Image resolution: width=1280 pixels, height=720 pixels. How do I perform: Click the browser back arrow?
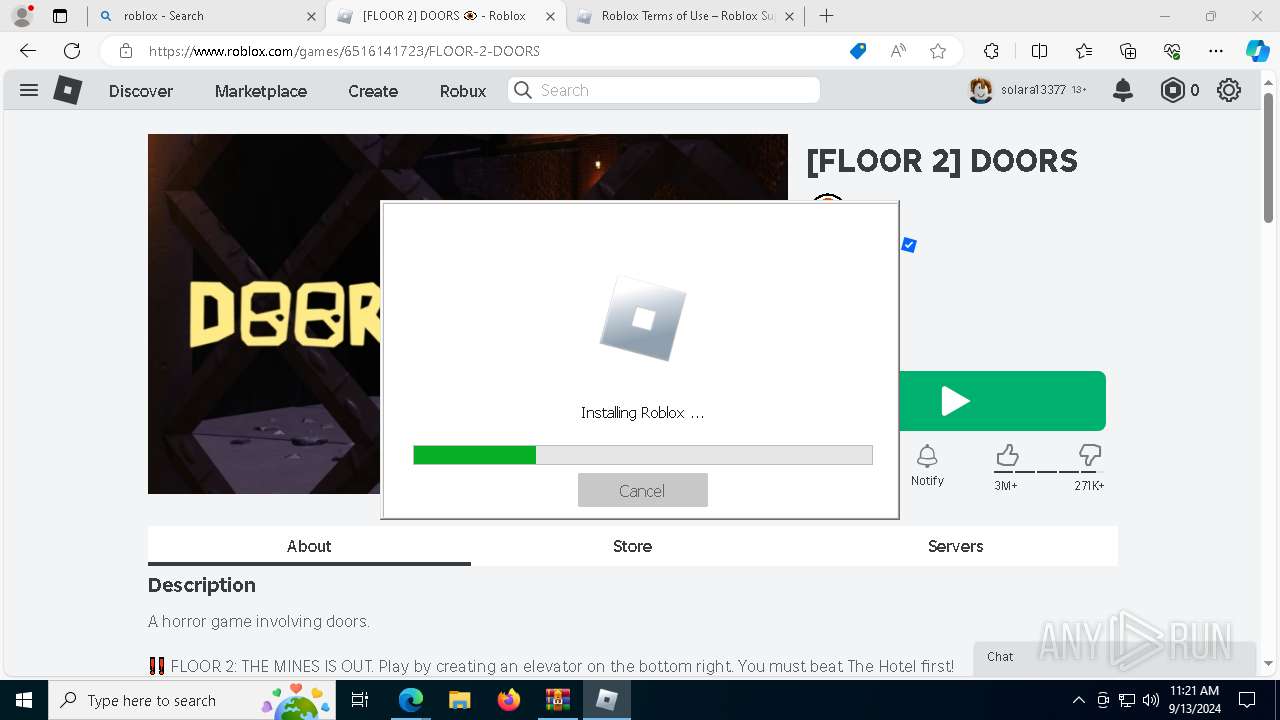[28, 51]
